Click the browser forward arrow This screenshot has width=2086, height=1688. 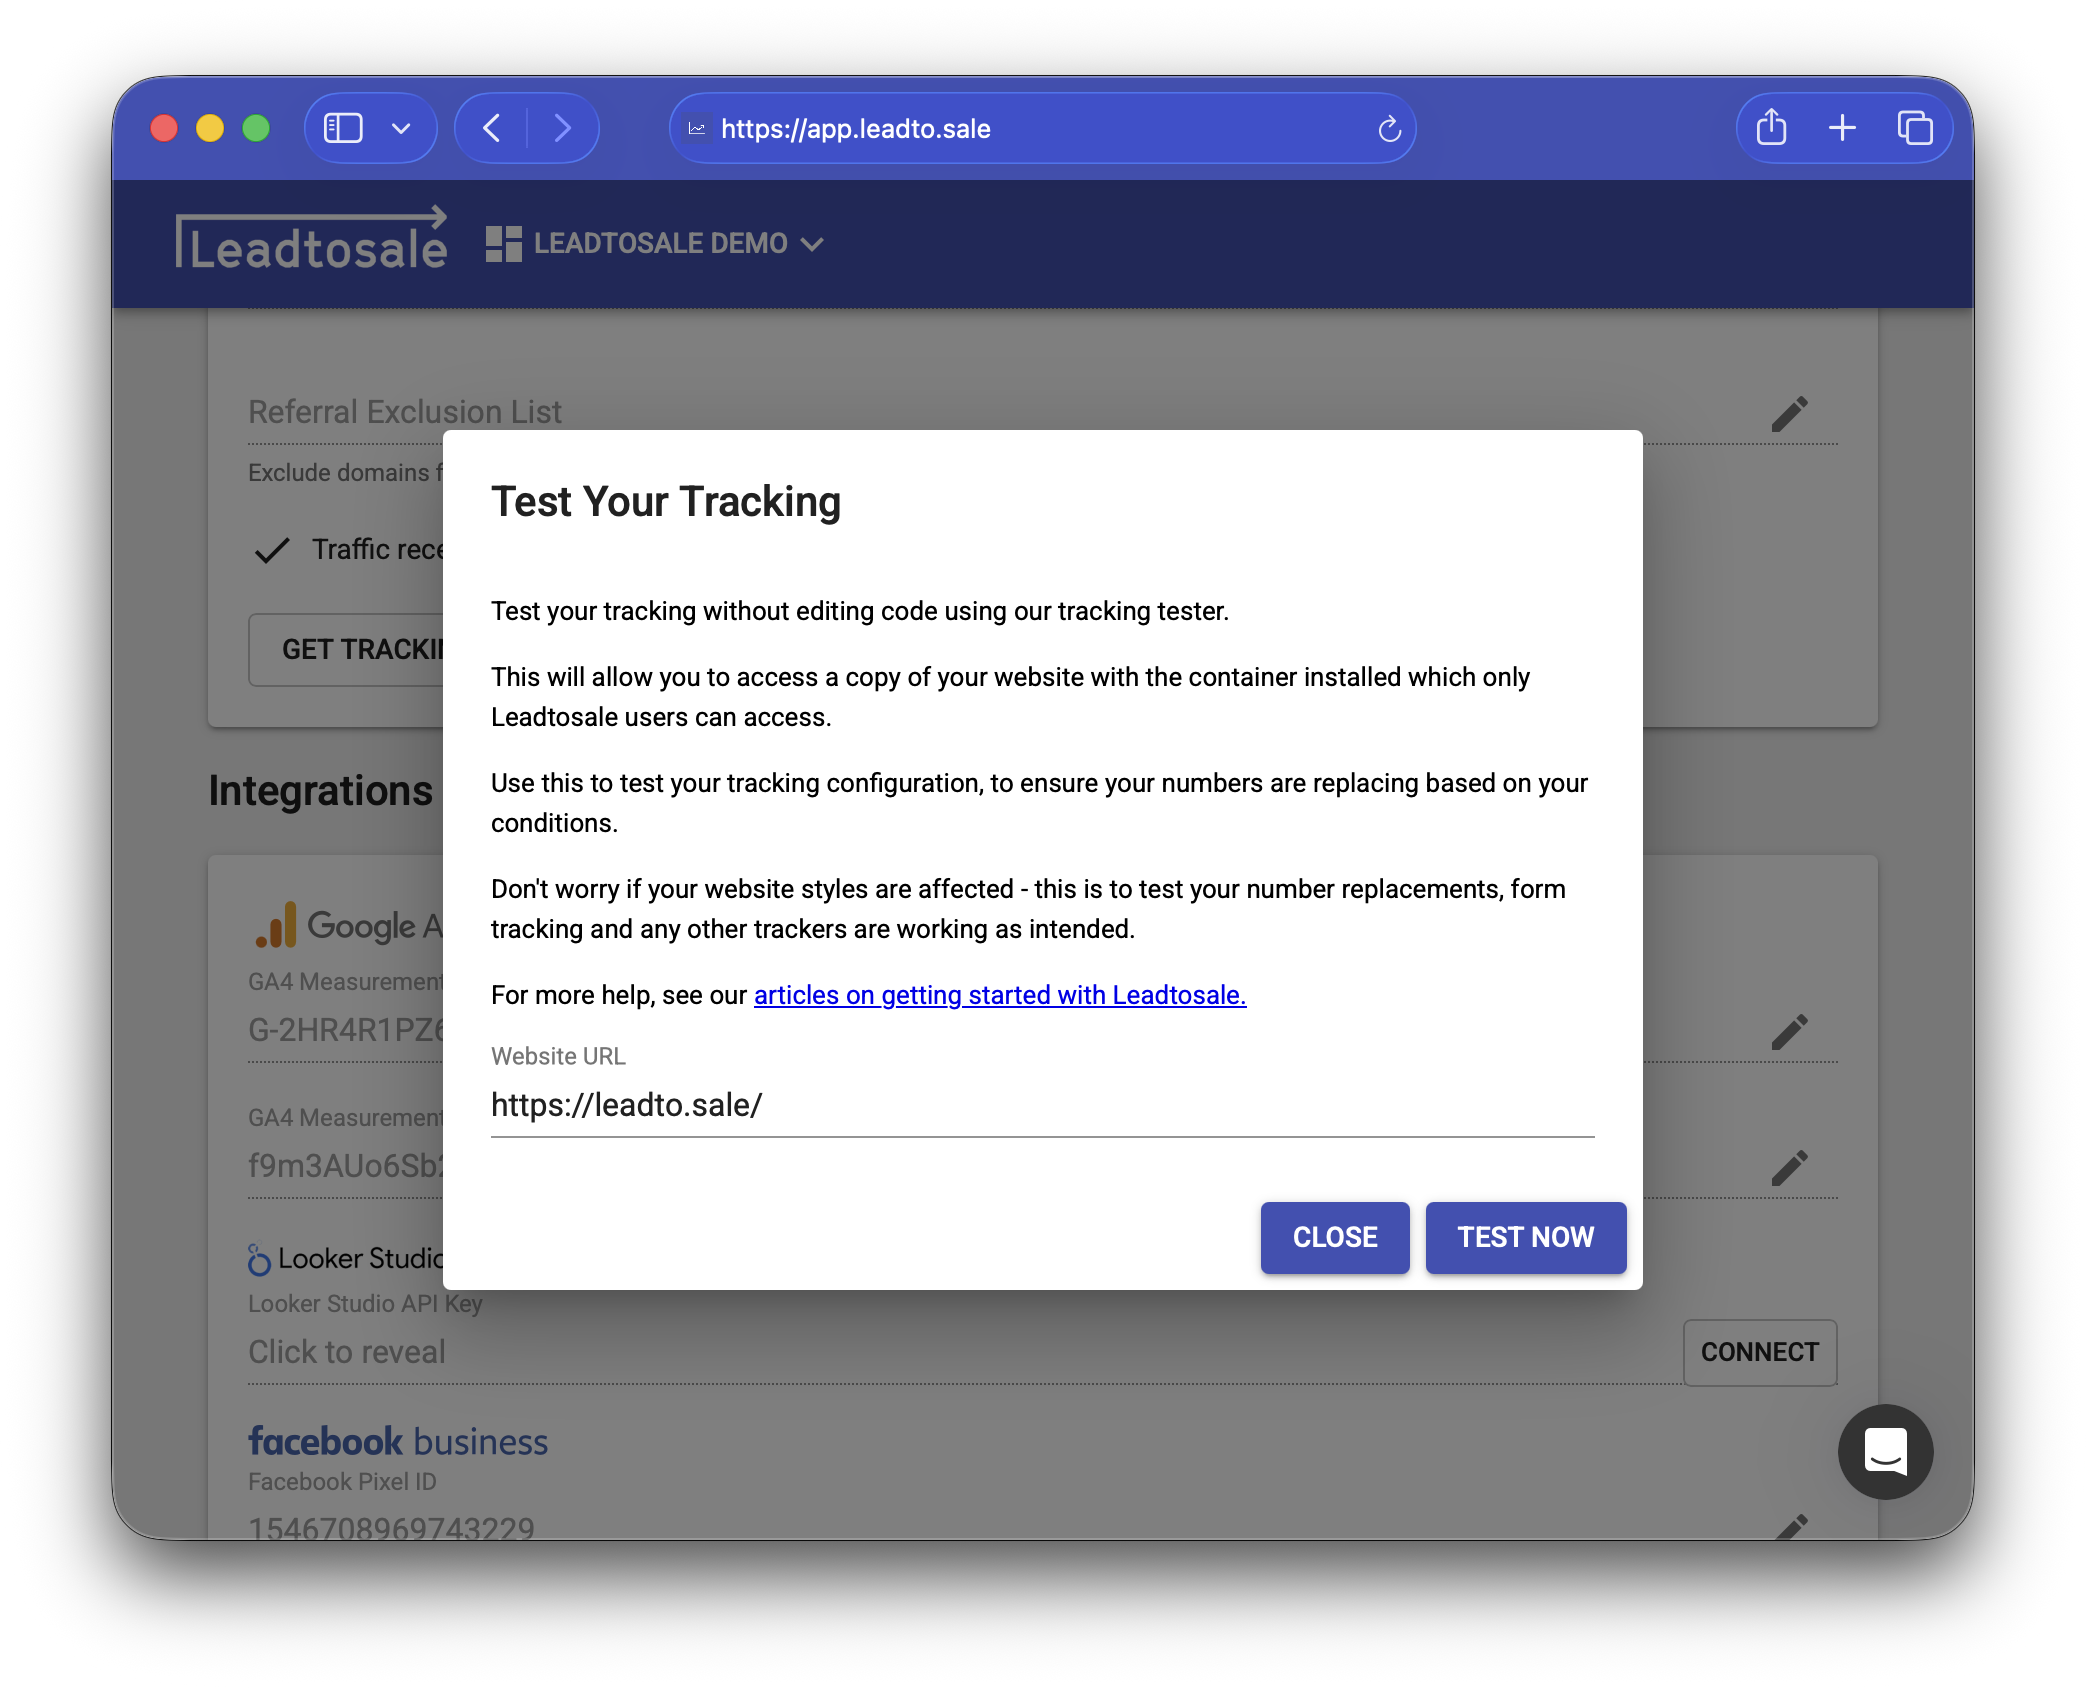[563, 128]
